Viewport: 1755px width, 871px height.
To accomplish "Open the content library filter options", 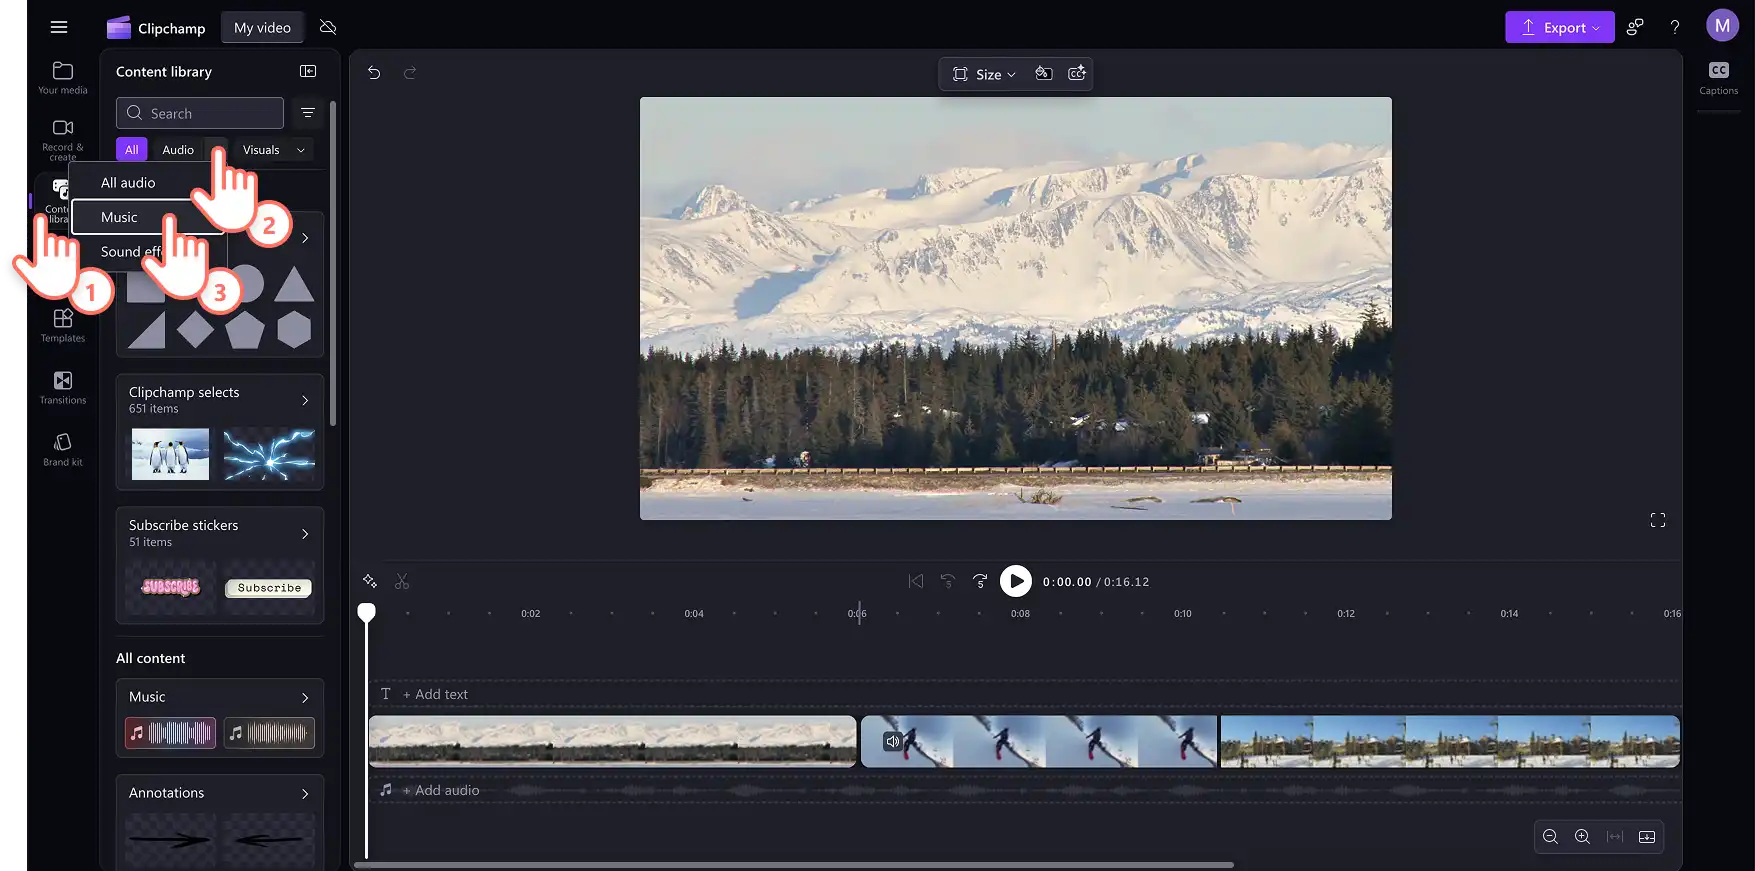I will pos(308,113).
